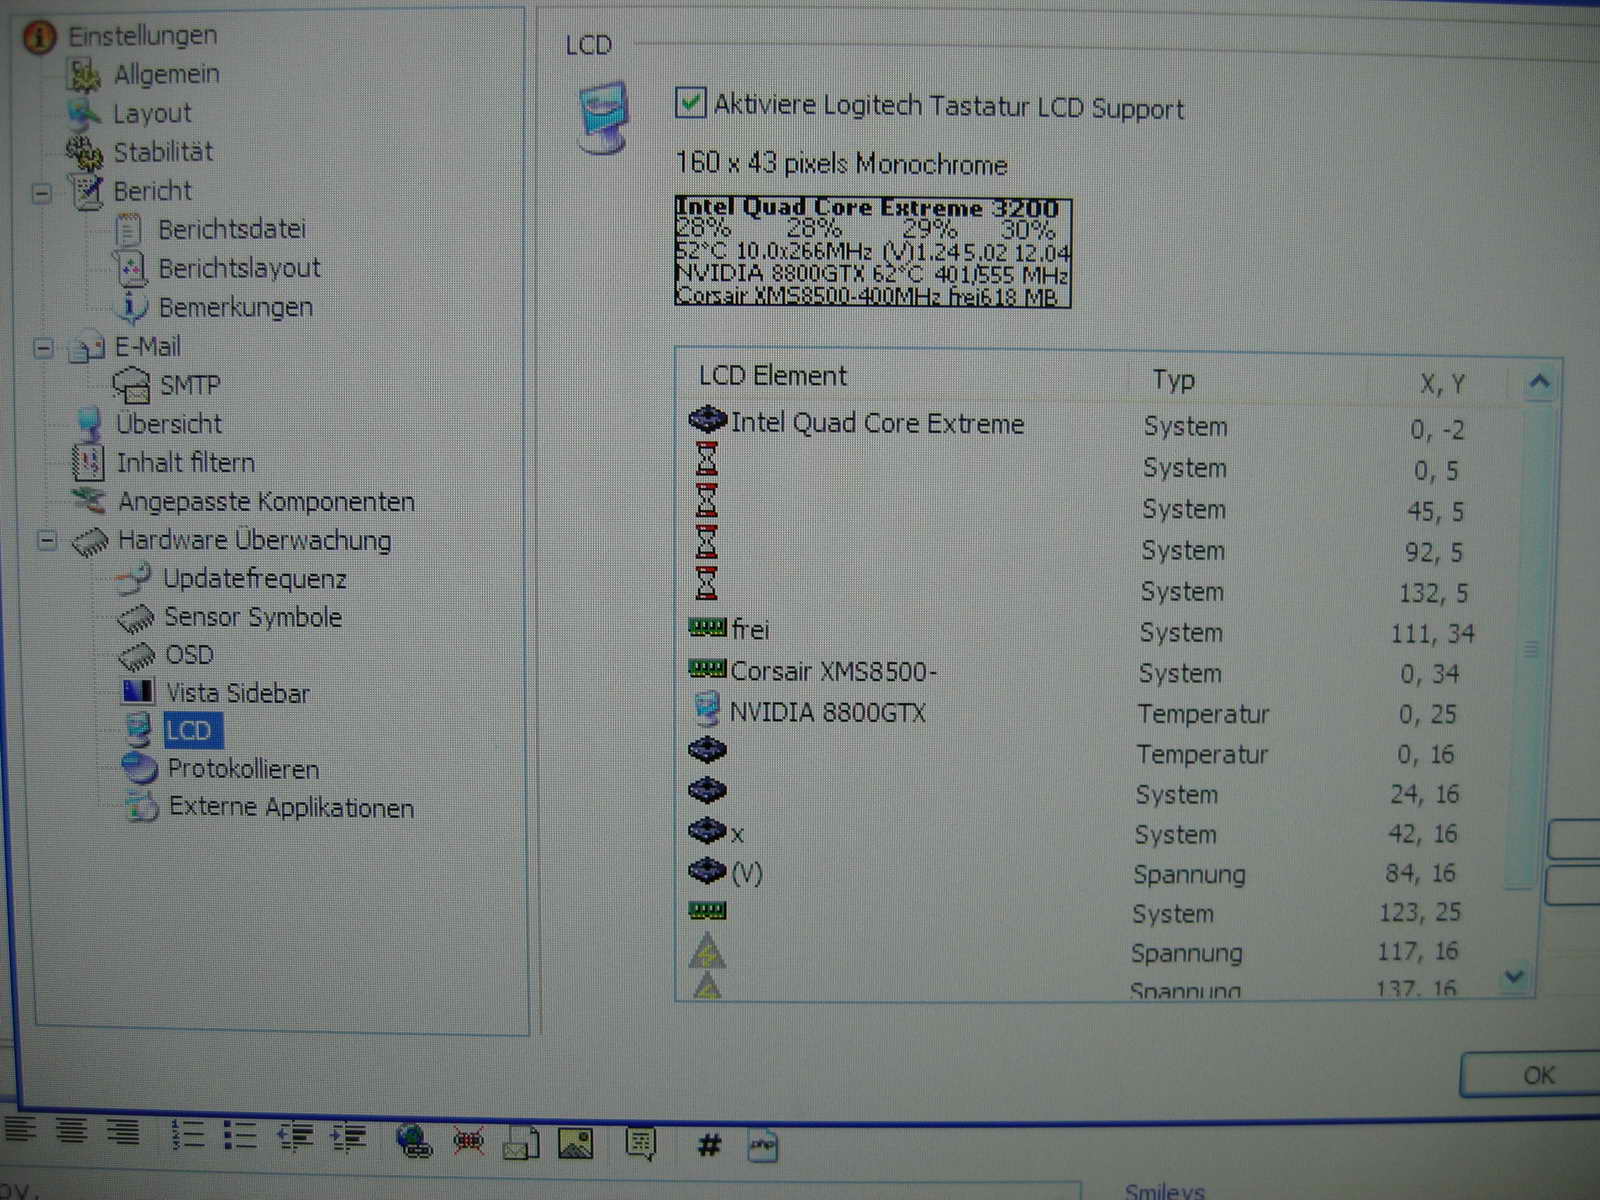Toggle Aktiviere Logitech Tastatur LCD Support checkbox
The image size is (1600, 1200).
point(690,103)
